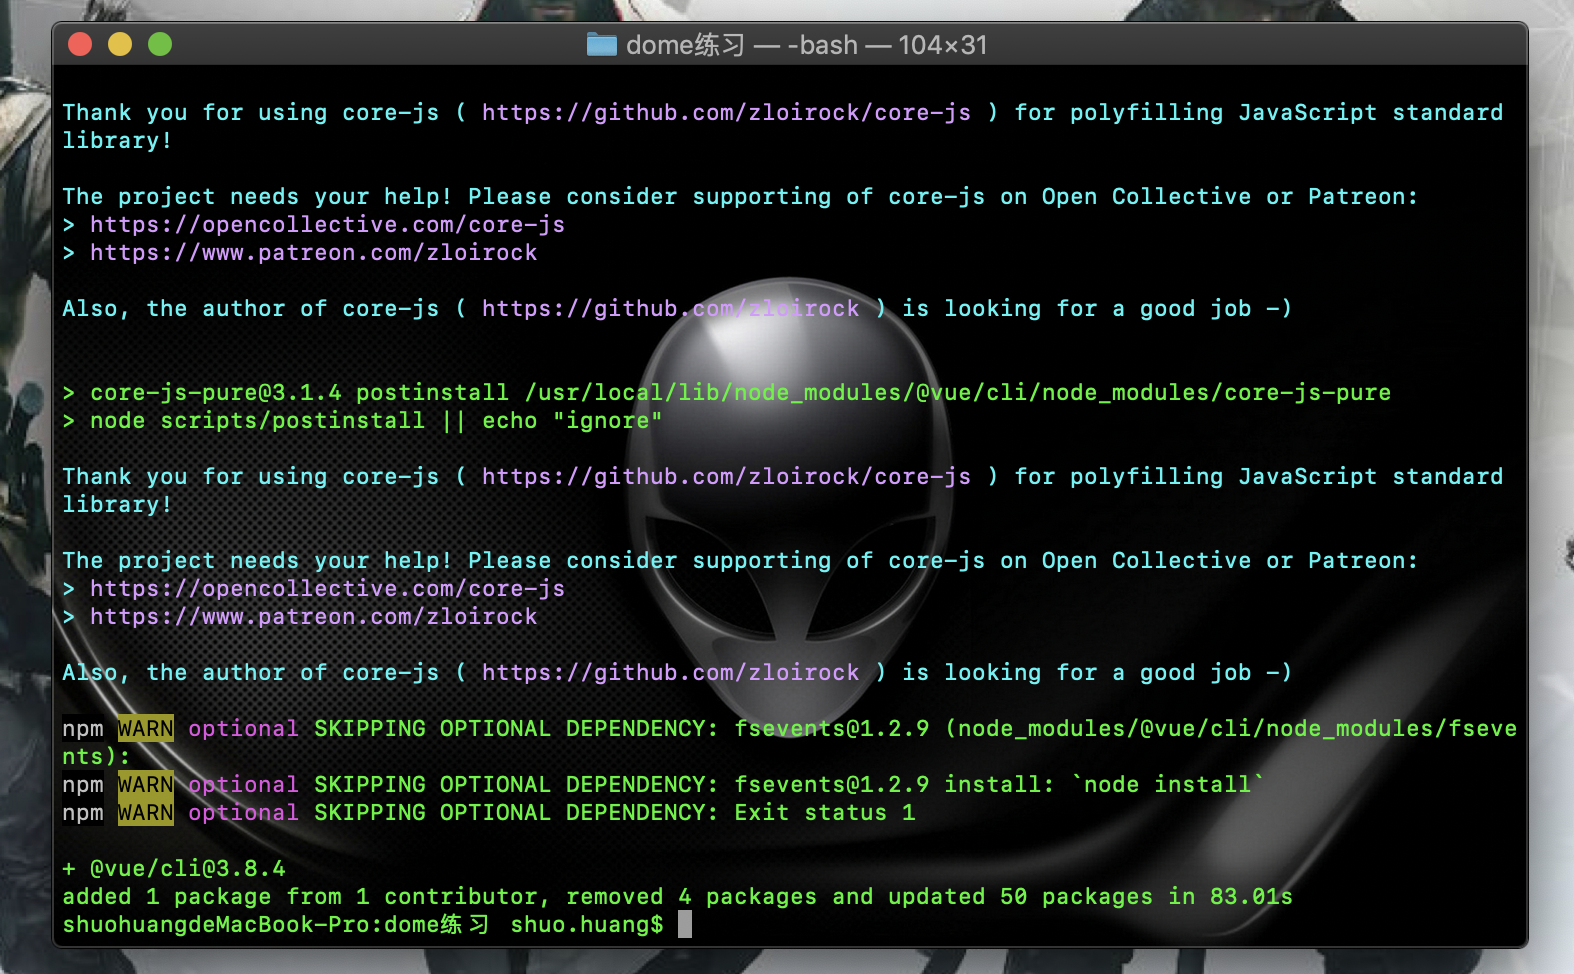Click the terminal cursor block after the prompt

point(685,924)
